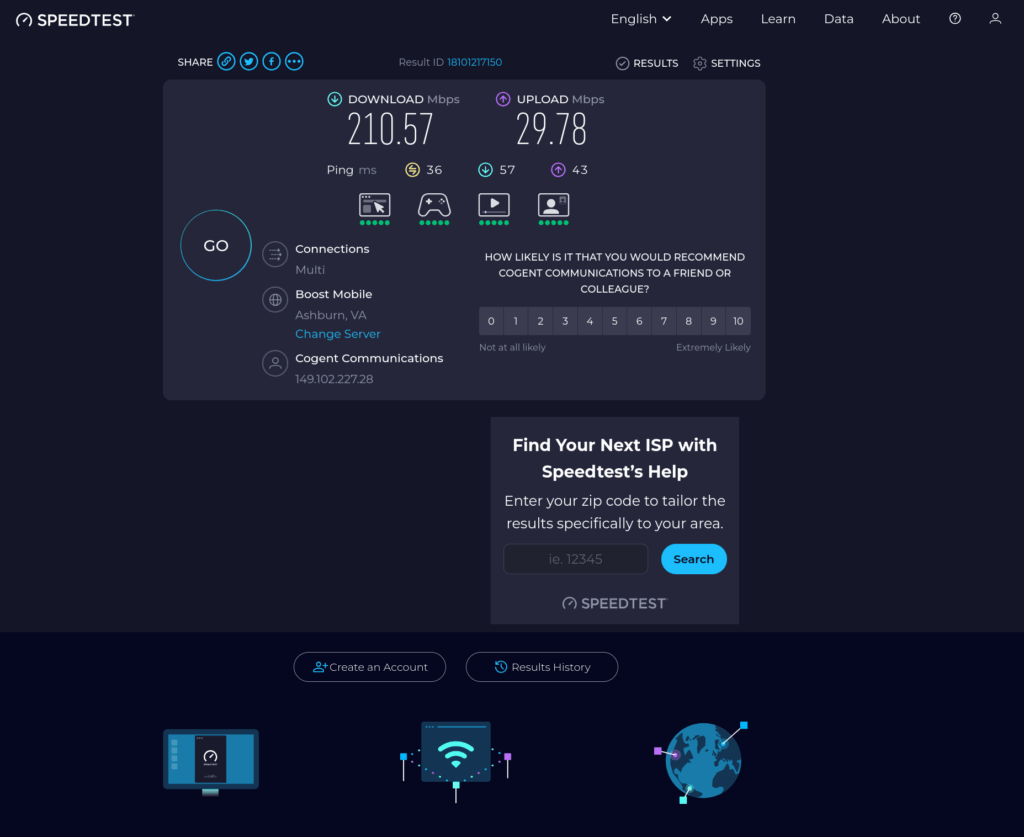Click the desktop app monitor illustration
Viewport: 1024px width, 837px height.
pyautogui.click(x=211, y=762)
